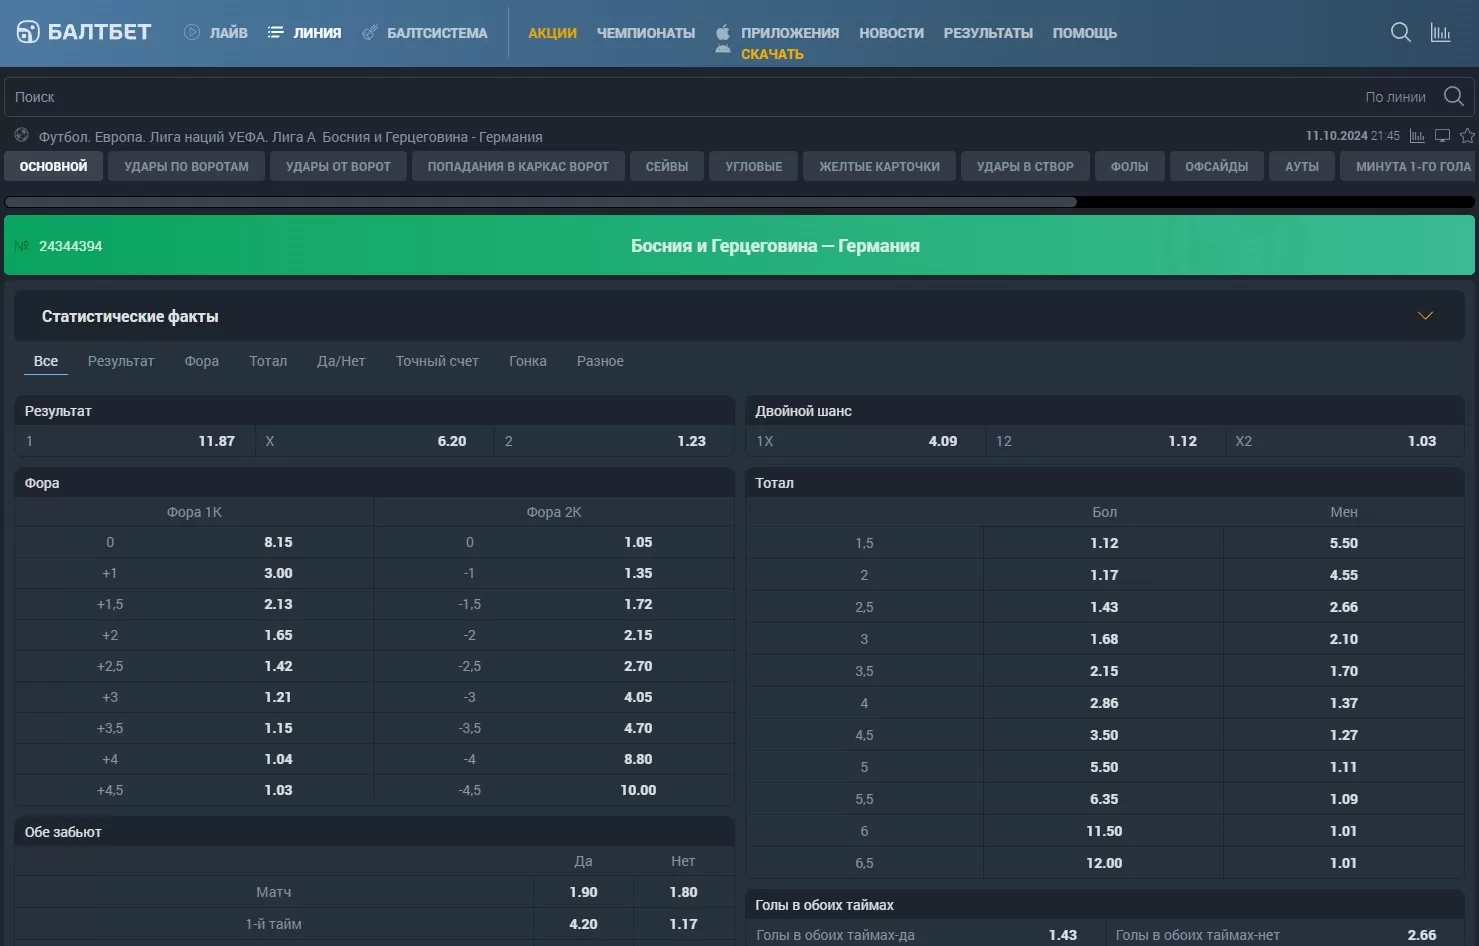Toggle favorite star for this match
The image size is (1479, 946).
tap(1467, 136)
